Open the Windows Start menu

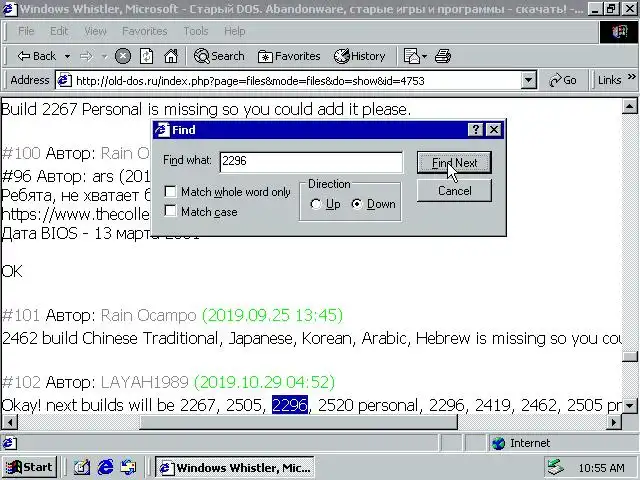[29, 467]
